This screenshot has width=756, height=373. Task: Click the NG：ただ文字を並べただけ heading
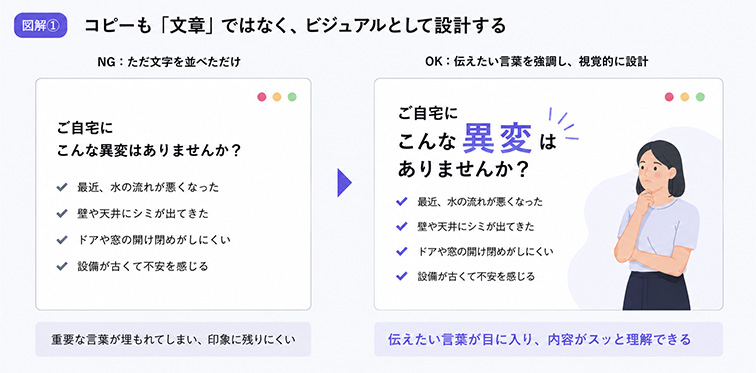click(x=168, y=62)
